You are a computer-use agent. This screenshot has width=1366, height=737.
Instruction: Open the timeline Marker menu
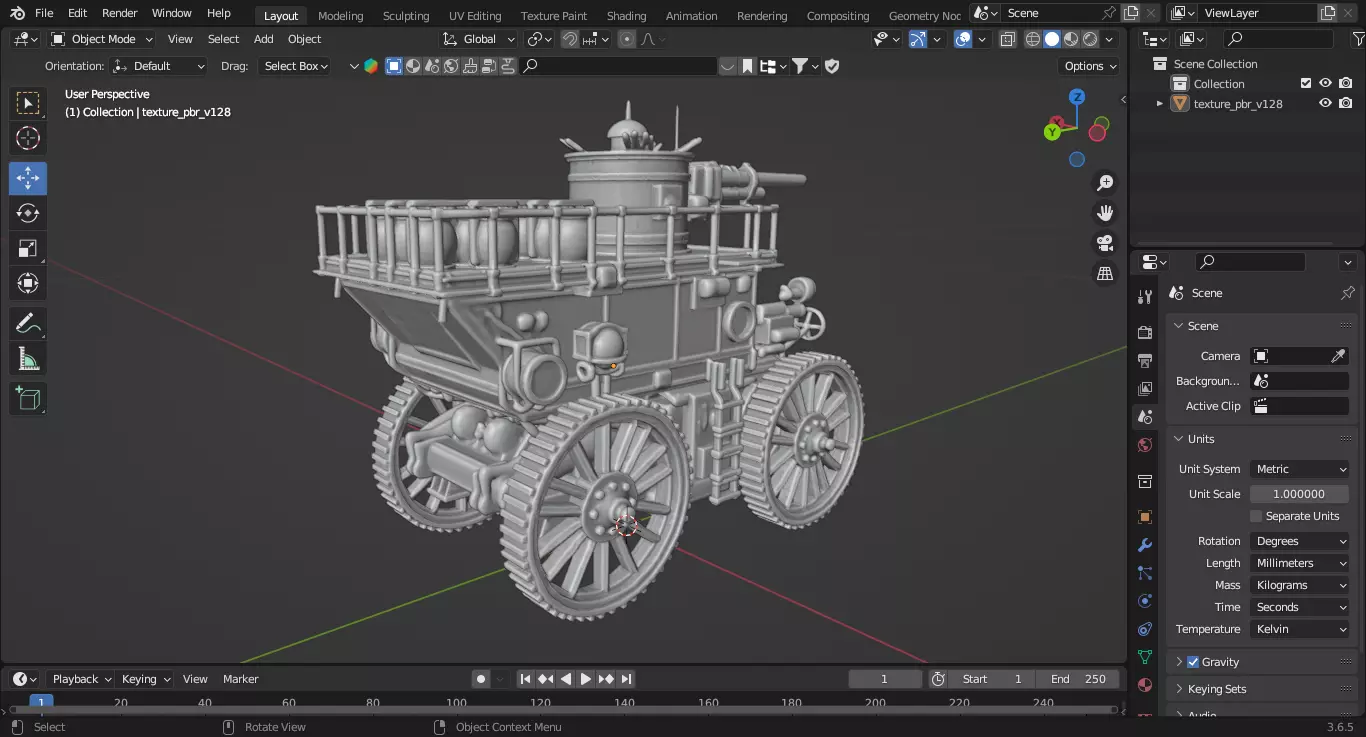241,679
